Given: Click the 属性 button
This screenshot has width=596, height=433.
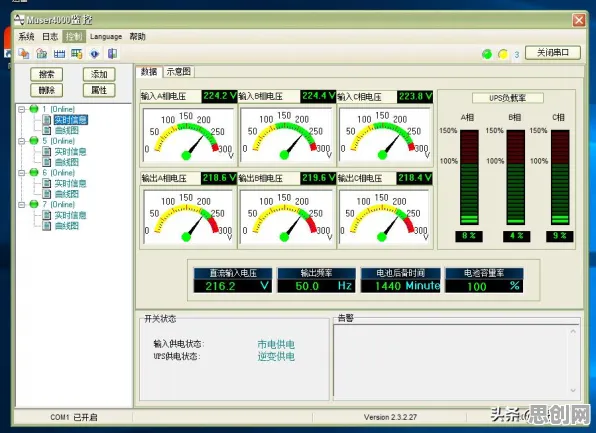Looking at the screenshot, I should point(99,90).
